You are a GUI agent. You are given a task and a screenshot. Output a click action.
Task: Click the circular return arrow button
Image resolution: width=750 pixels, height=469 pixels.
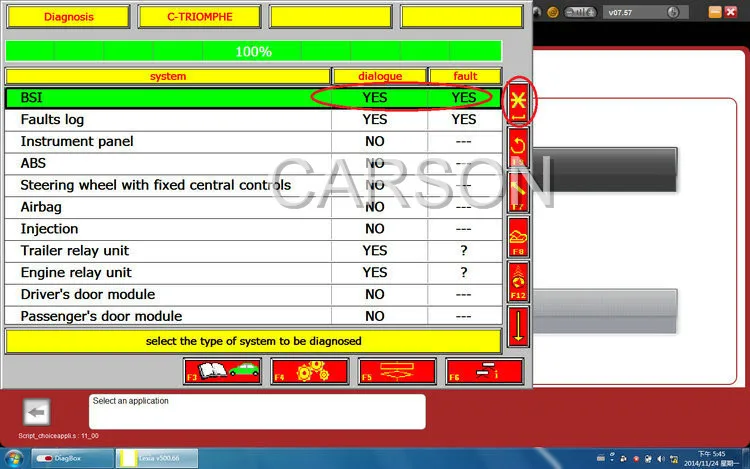(518, 147)
